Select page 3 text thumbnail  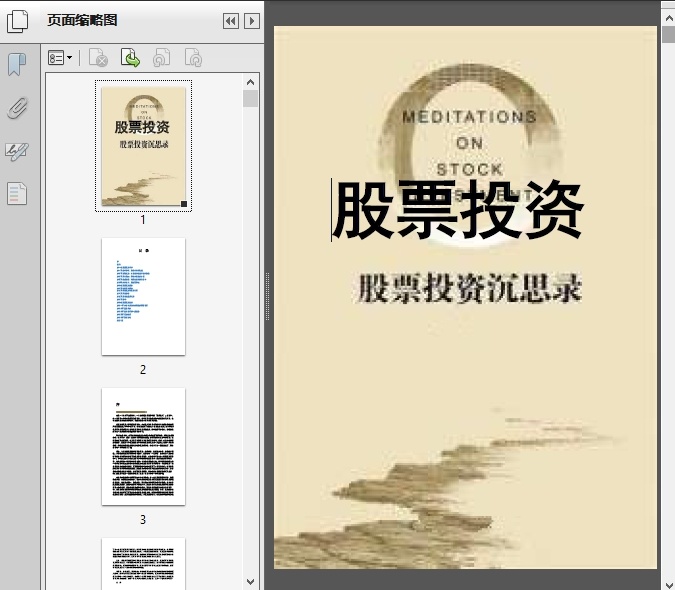coord(143,446)
